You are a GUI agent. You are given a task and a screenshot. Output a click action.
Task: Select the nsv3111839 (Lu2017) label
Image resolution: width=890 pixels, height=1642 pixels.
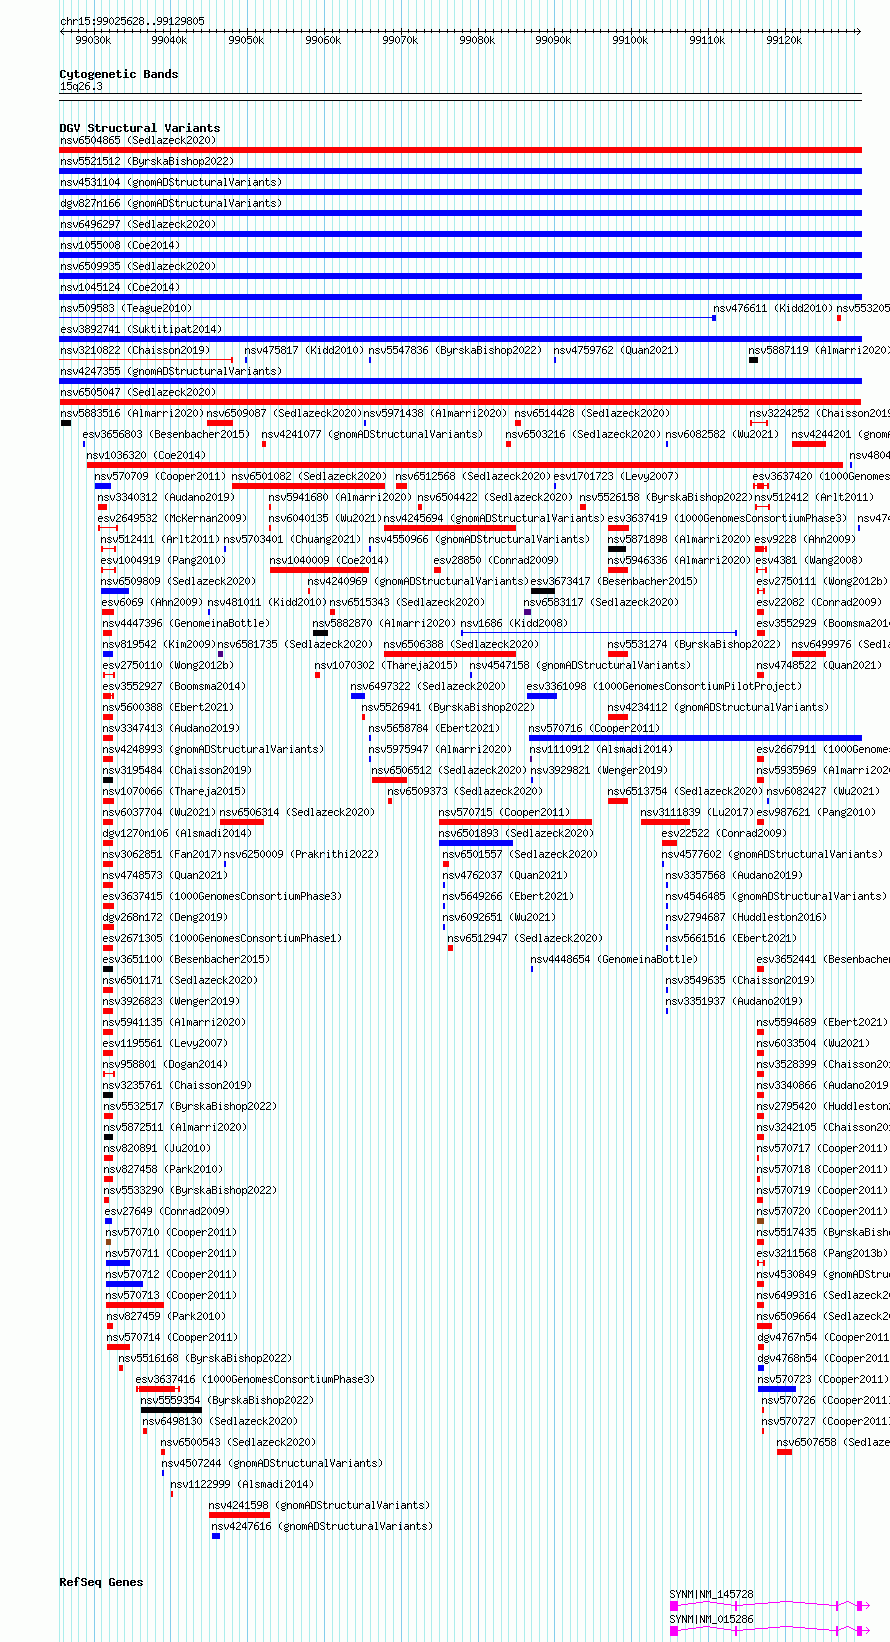coord(697,812)
